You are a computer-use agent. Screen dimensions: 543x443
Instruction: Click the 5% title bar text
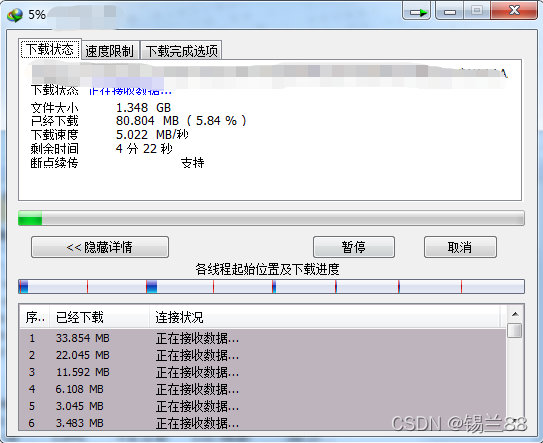37,15
